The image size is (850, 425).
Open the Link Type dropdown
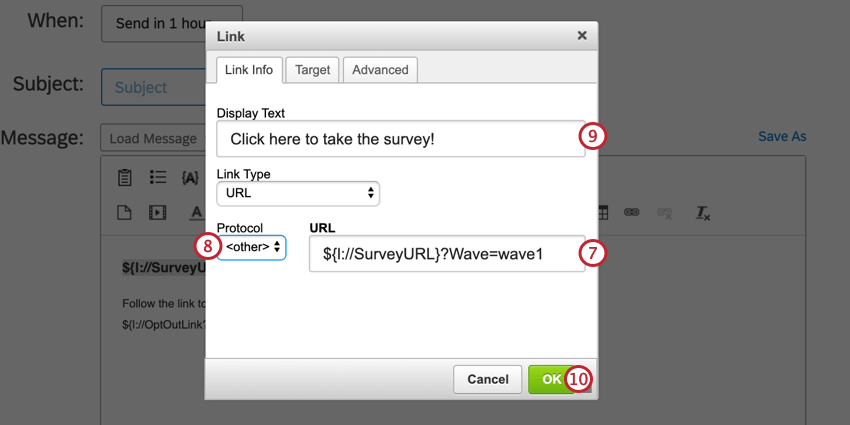coord(298,193)
